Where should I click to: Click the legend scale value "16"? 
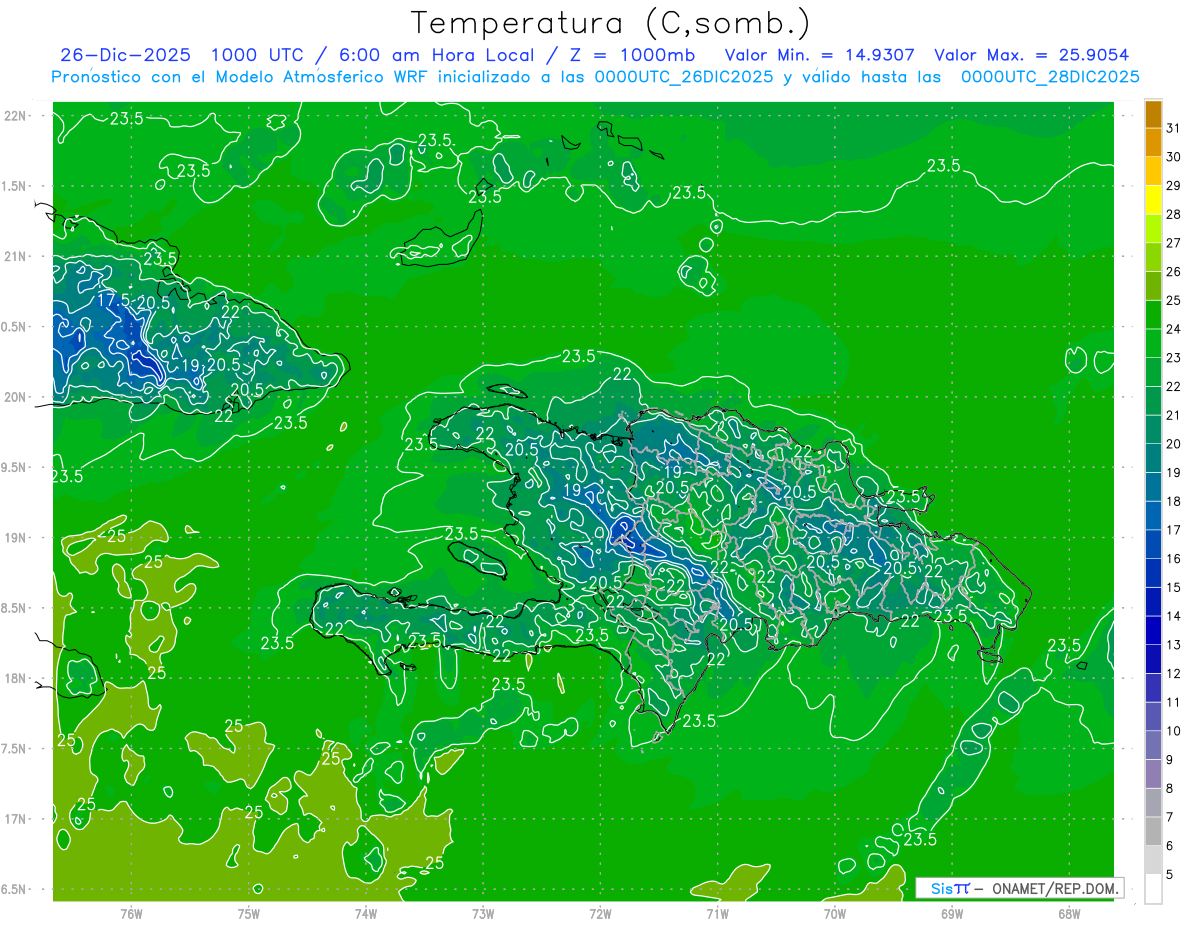coord(1174,559)
